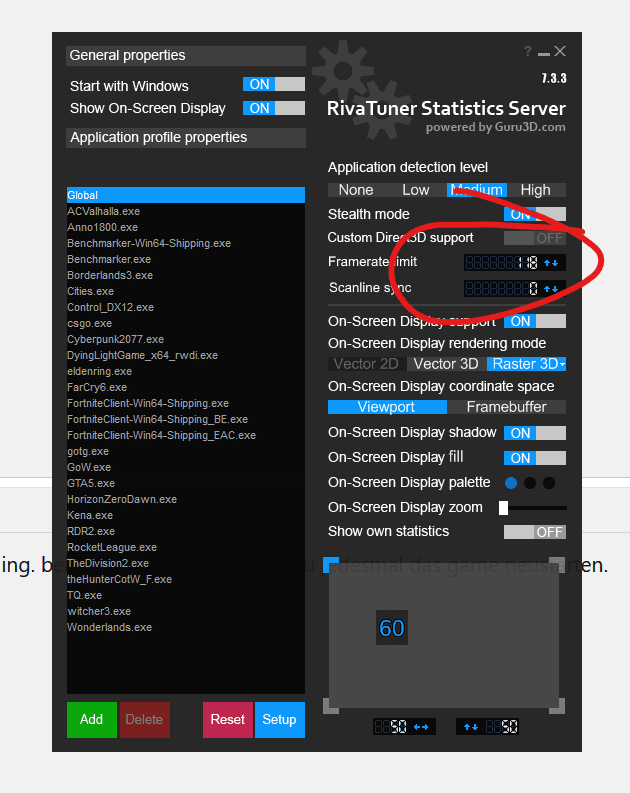This screenshot has width=630, height=793.
Task: Click the horizontal OSD position value field
Action: pyautogui.click(x=390, y=727)
